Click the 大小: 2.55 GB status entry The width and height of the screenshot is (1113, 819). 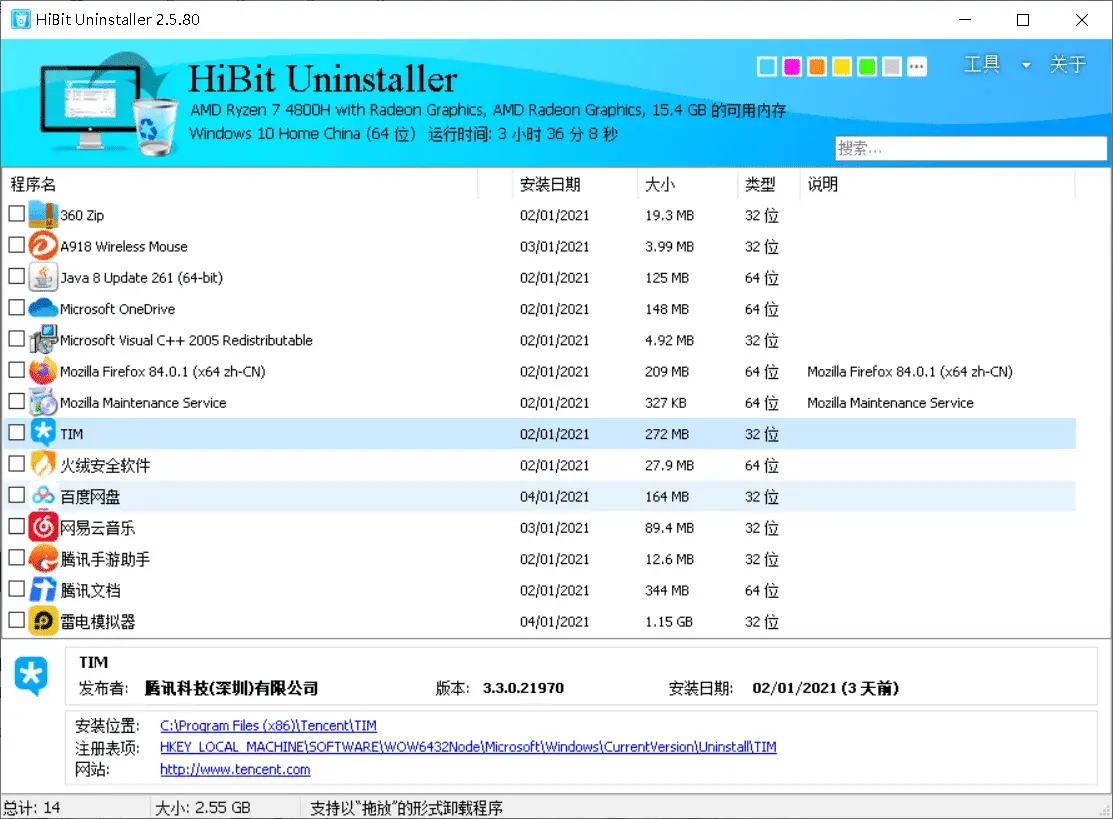point(202,808)
